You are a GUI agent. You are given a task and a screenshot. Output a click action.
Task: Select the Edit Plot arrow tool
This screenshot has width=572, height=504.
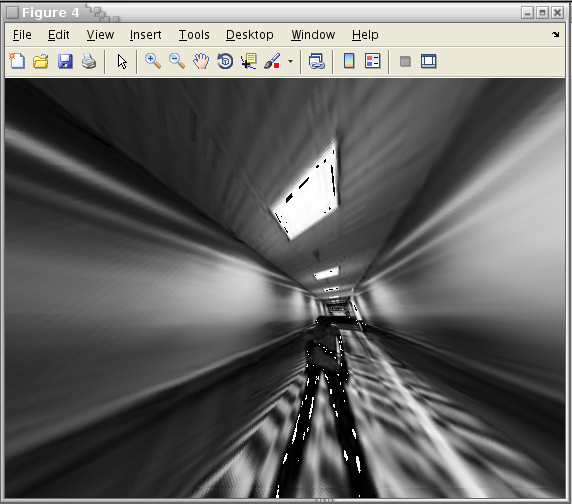pyautogui.click(x=122, y=61)
